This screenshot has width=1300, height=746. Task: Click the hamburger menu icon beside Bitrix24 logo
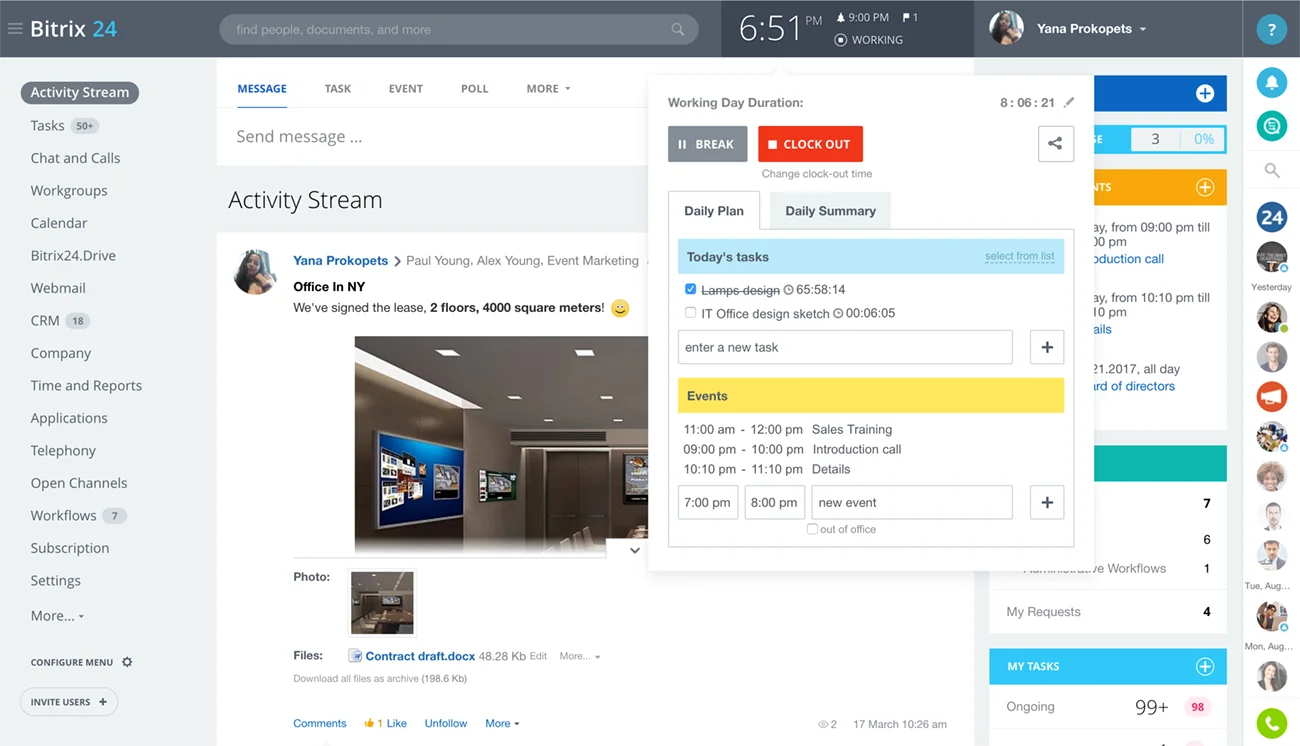(15, 29)
